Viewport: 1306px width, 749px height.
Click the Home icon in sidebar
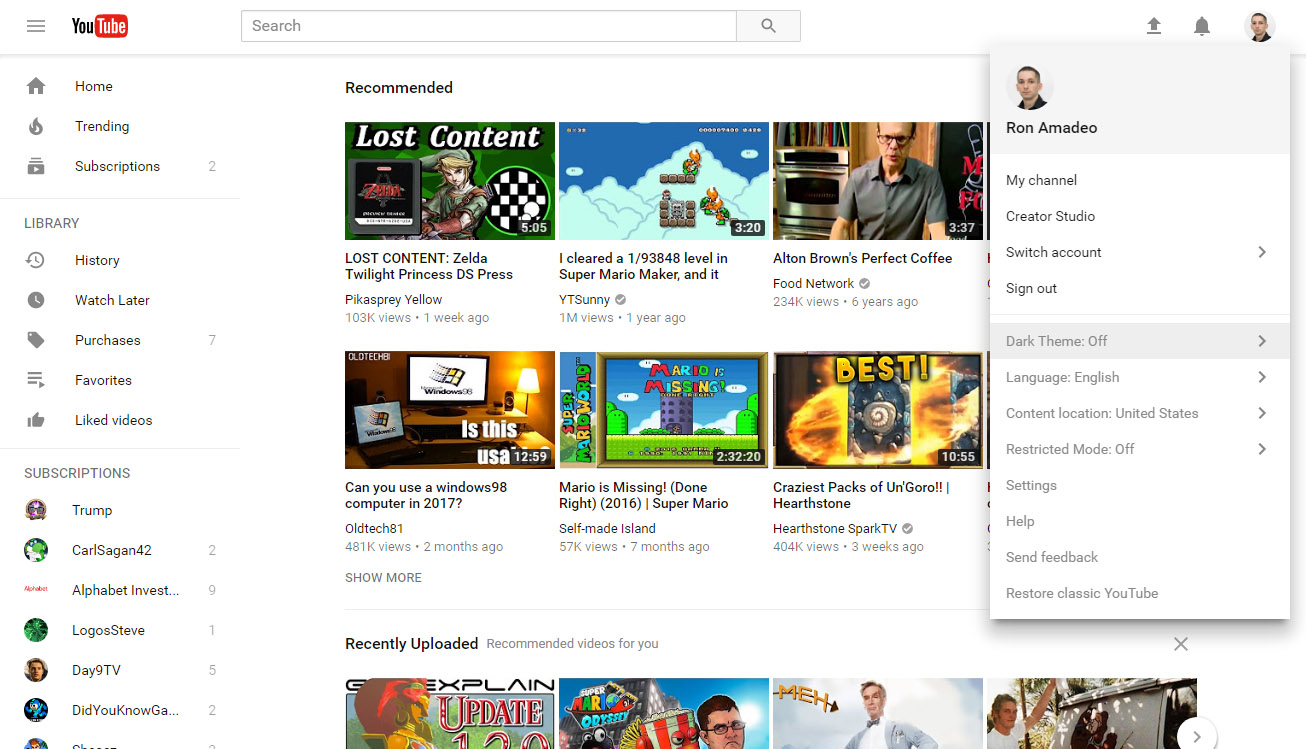pyautogui.click(x=36, y=86)
